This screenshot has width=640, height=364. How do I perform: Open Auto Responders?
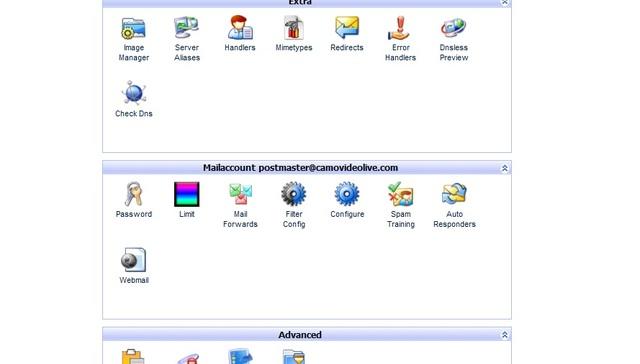click(x=454, y=194)
